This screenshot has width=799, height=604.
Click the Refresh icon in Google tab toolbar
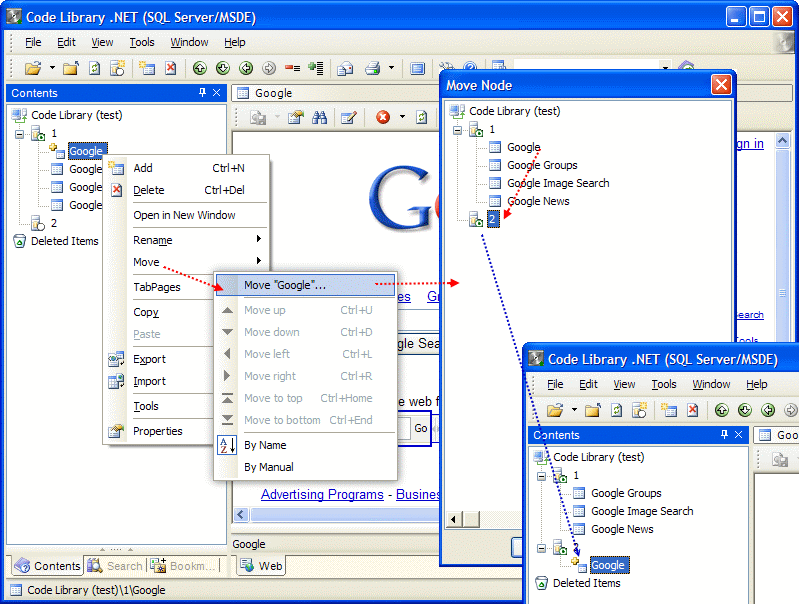(421, 118)
